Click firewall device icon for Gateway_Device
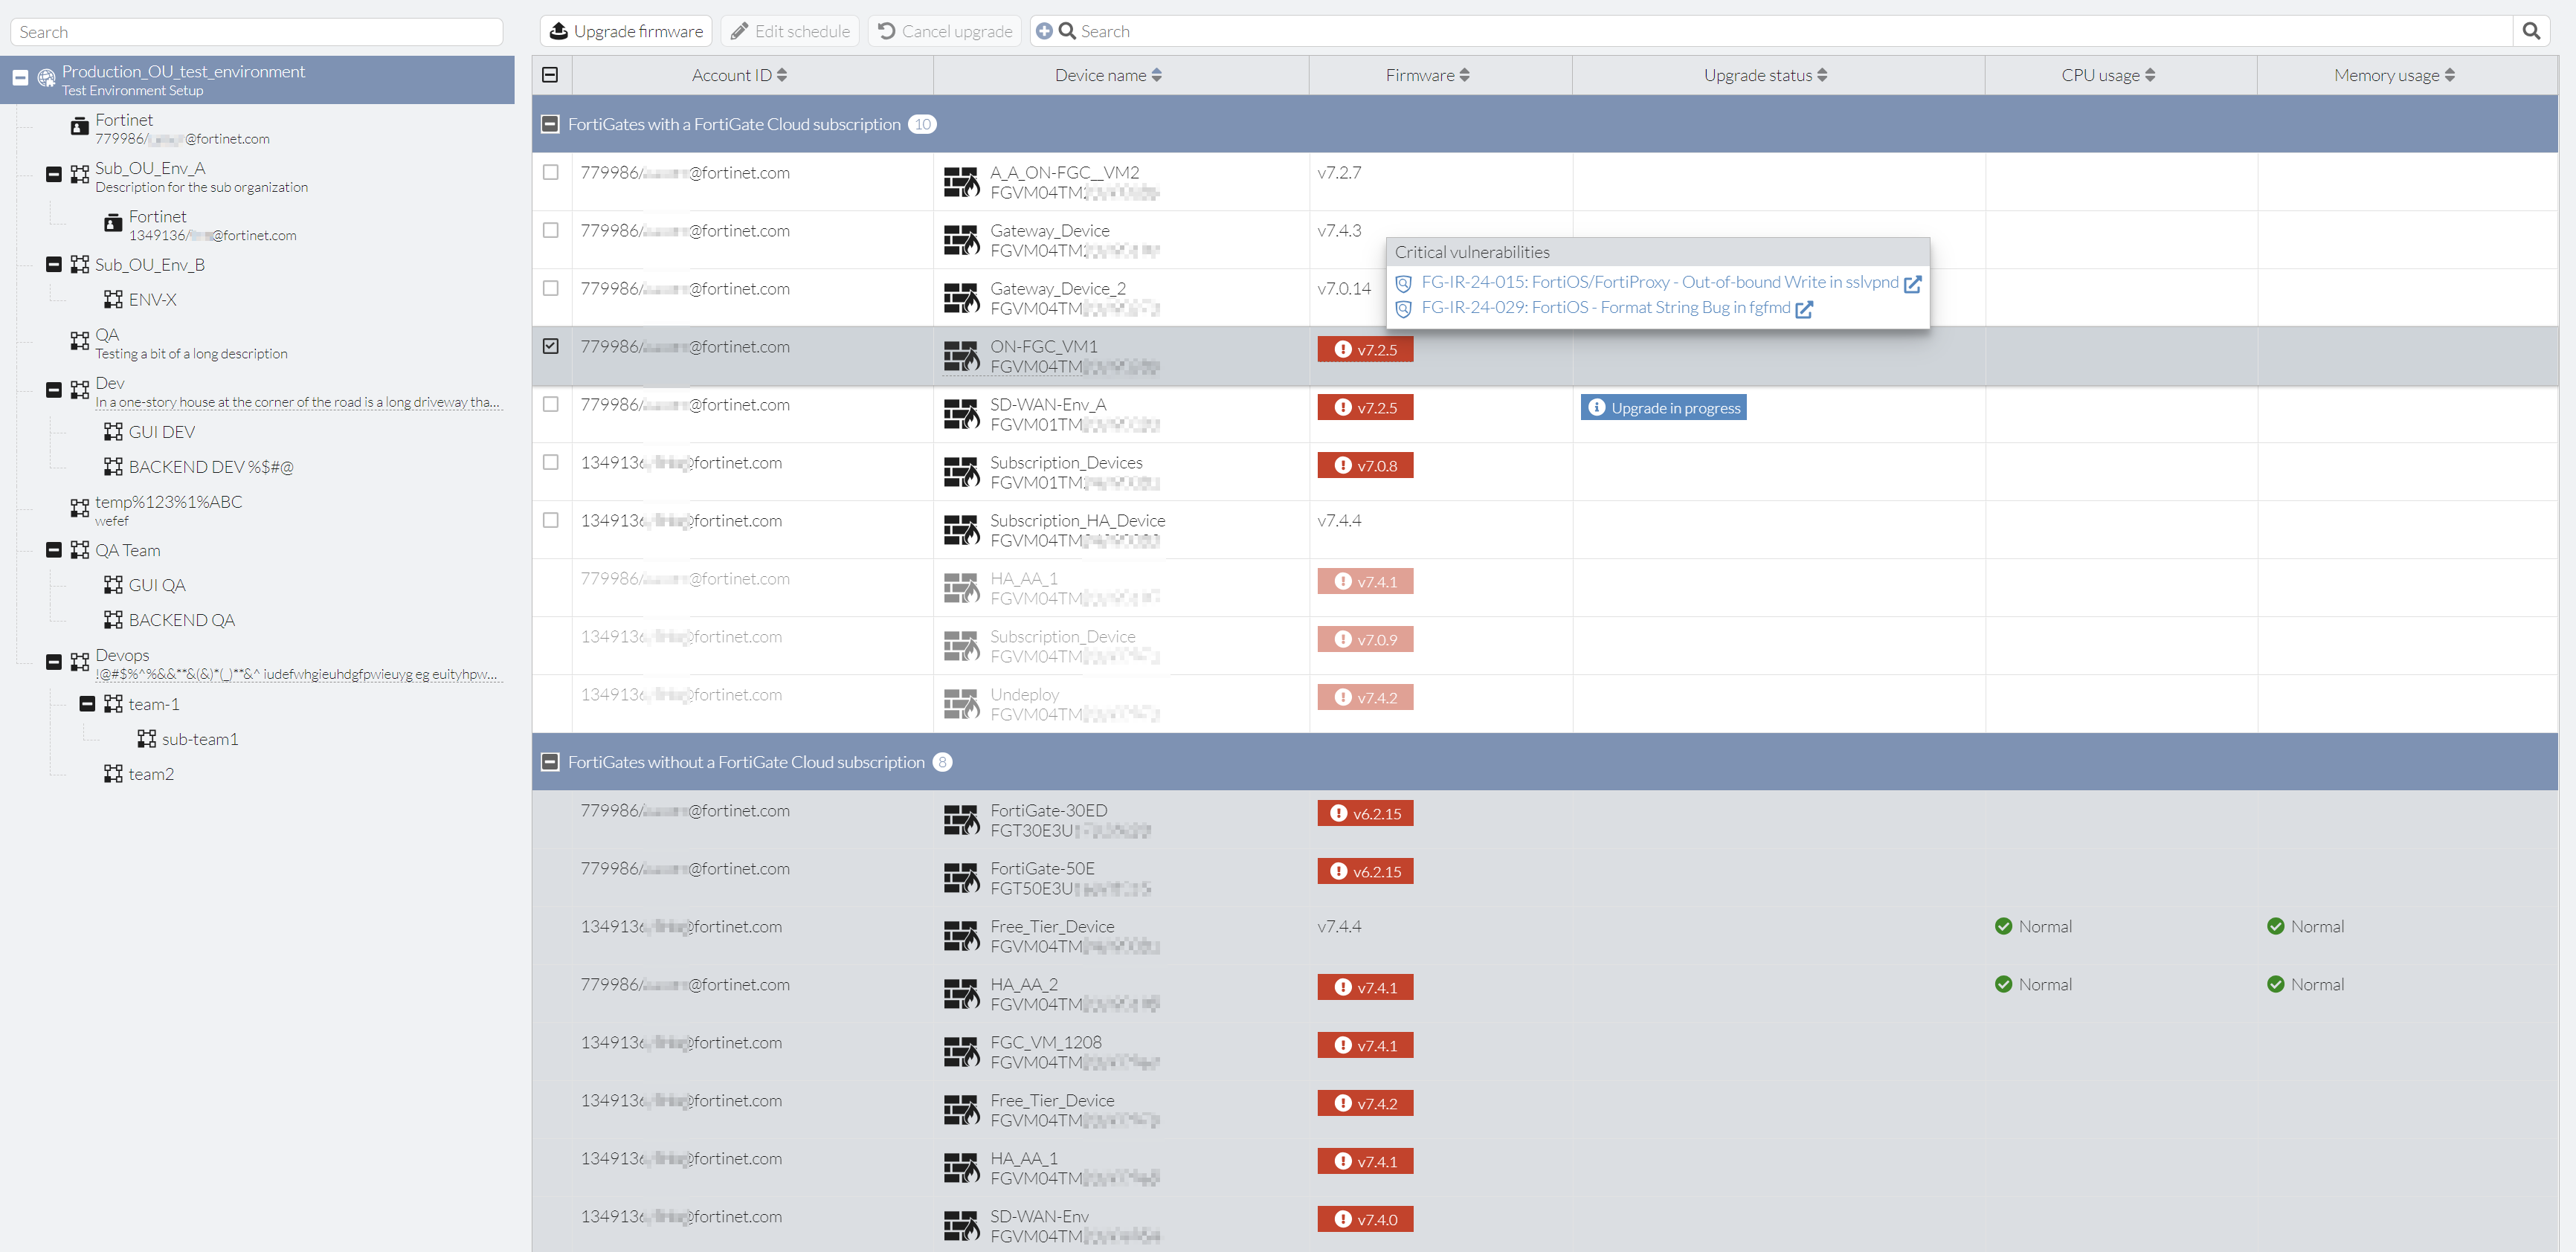 tap(961, 240)
